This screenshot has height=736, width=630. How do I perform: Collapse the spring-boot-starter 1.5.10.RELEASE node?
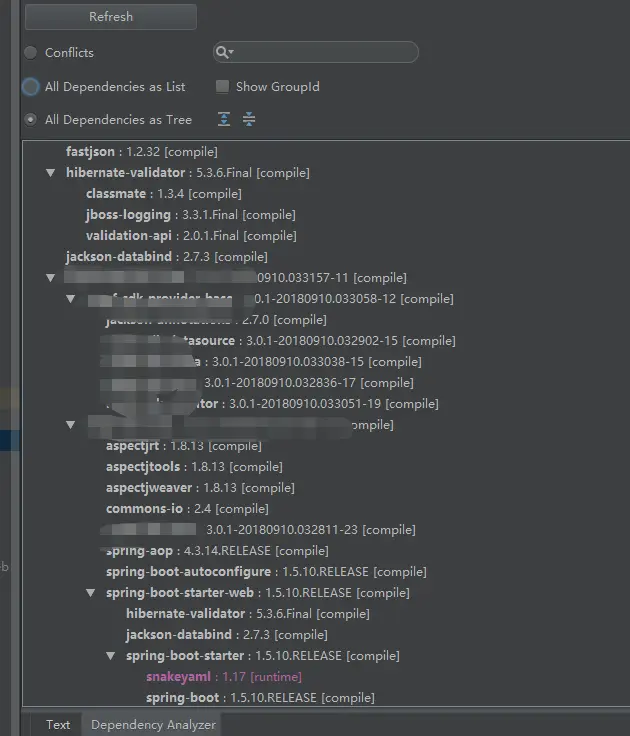[x=110, y=656]
